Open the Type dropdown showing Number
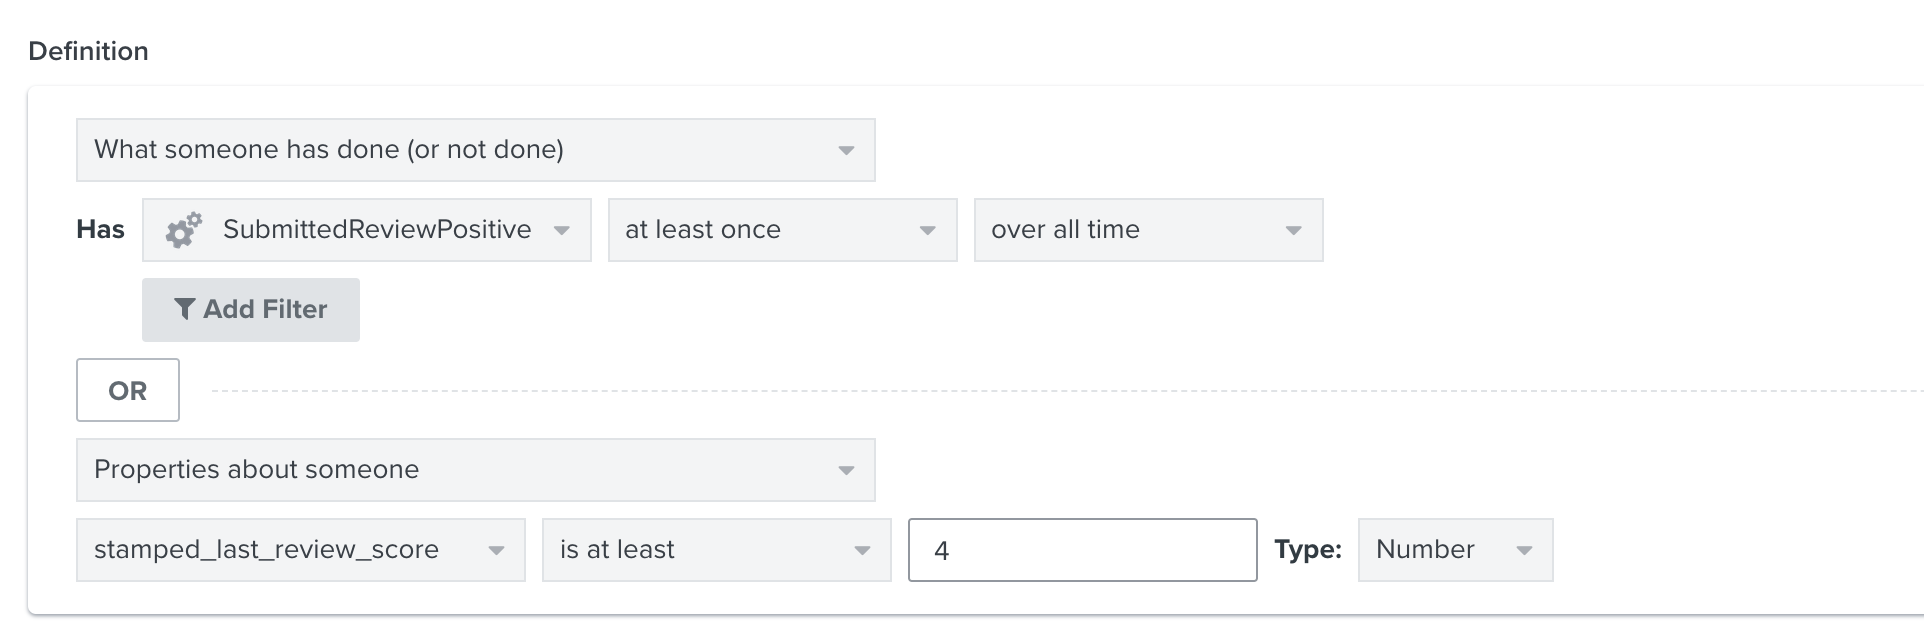The image size is (1924, 628). pyautogui.click(x=1454, y=550)
